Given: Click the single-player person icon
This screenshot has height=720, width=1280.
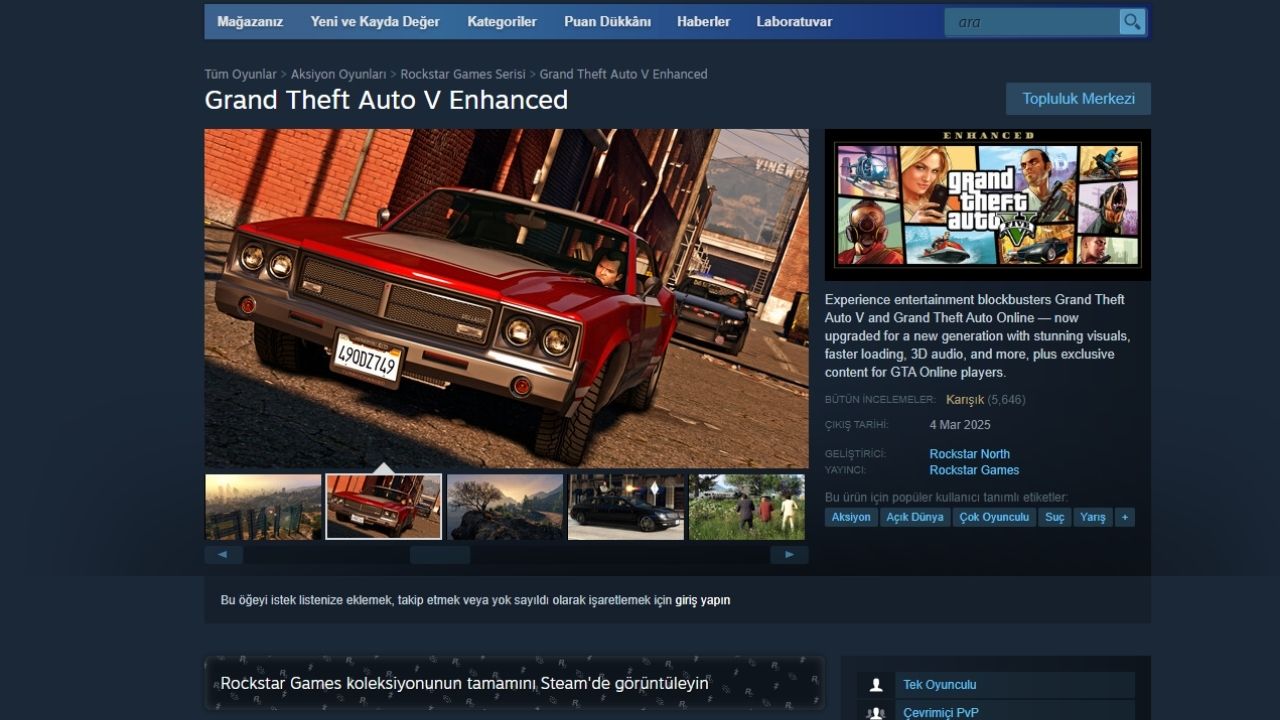Looking at the screenshot, I should pos(876,685).
